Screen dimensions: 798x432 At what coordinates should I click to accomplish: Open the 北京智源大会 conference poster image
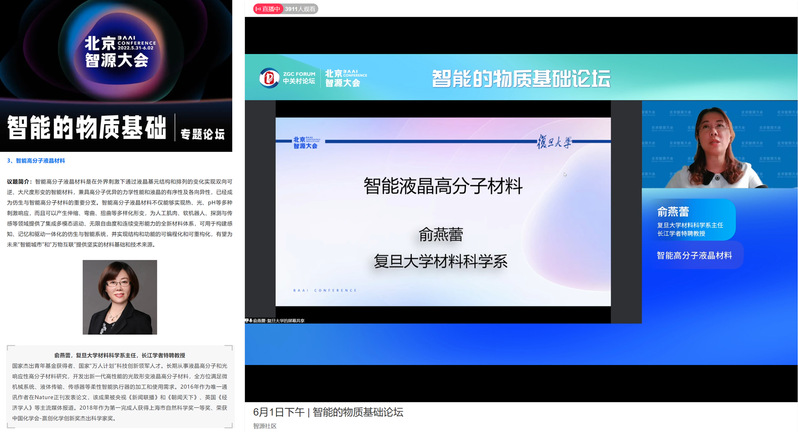point(118,50)
